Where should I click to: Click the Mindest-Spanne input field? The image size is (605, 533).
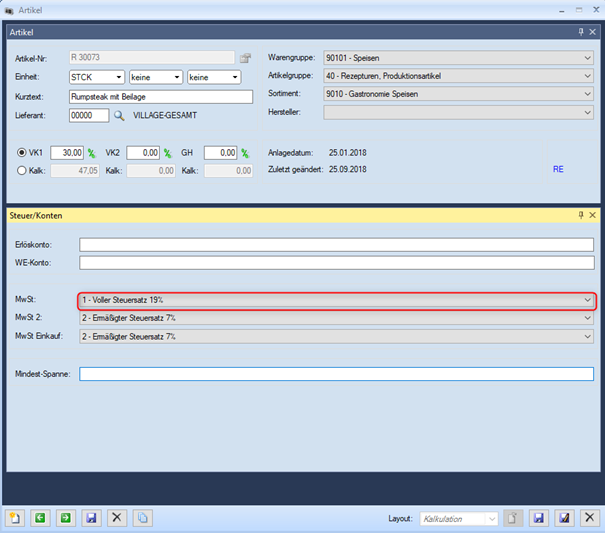pyautogui.click(x=336, y=374)
